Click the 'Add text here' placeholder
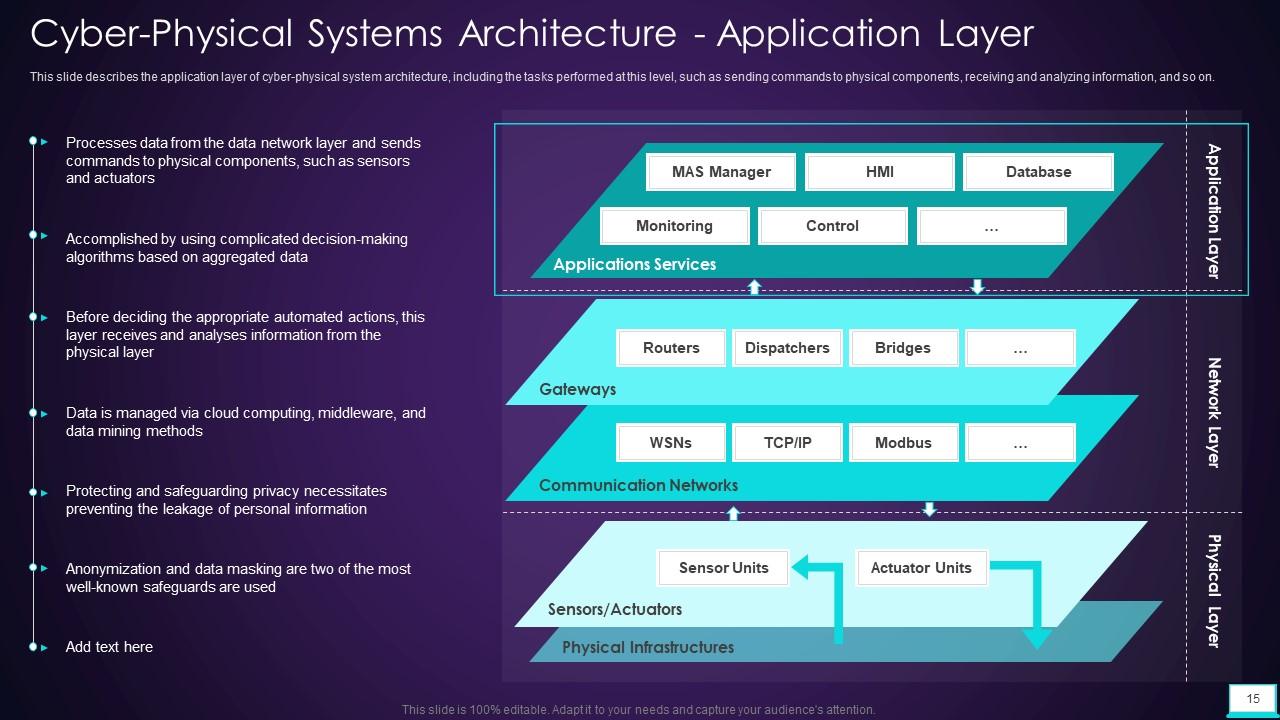 109,647
